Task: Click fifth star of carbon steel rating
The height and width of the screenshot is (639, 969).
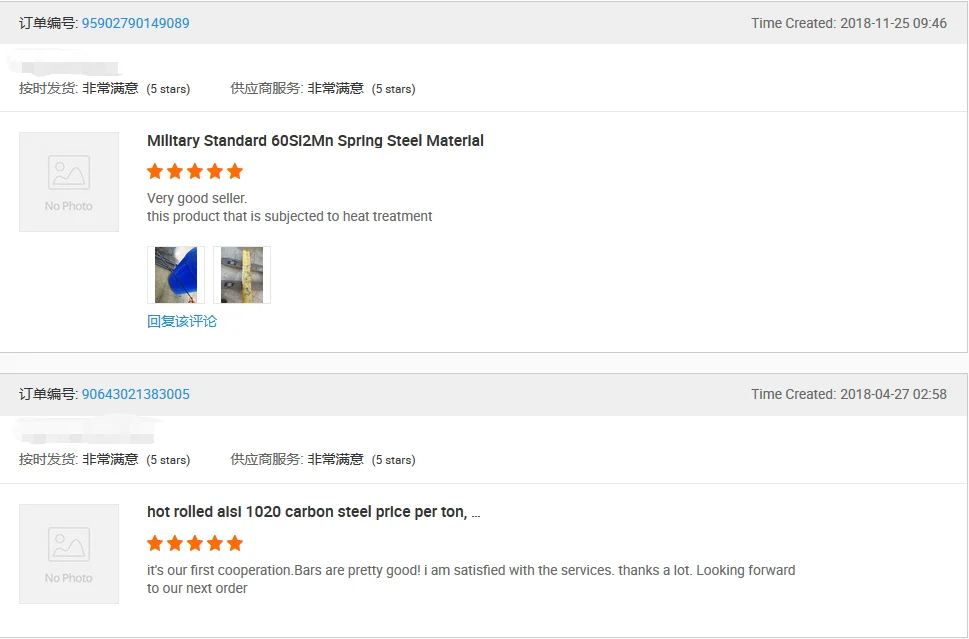Action: tap(235, 543)
